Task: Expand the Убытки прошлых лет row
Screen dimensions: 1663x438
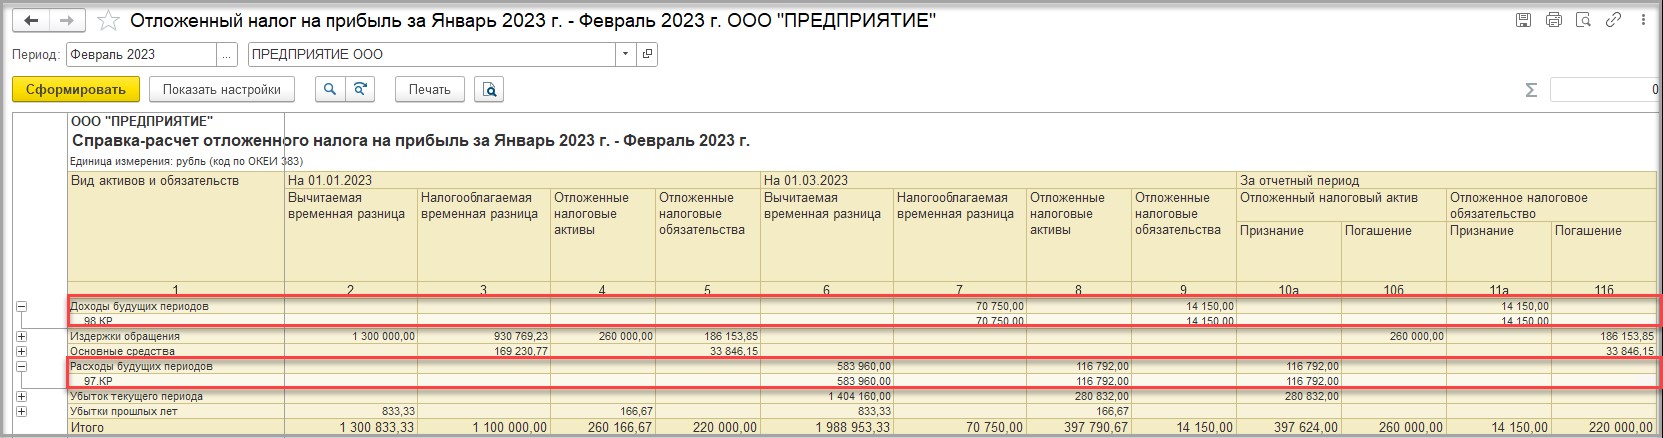Action: click(21, 412)
